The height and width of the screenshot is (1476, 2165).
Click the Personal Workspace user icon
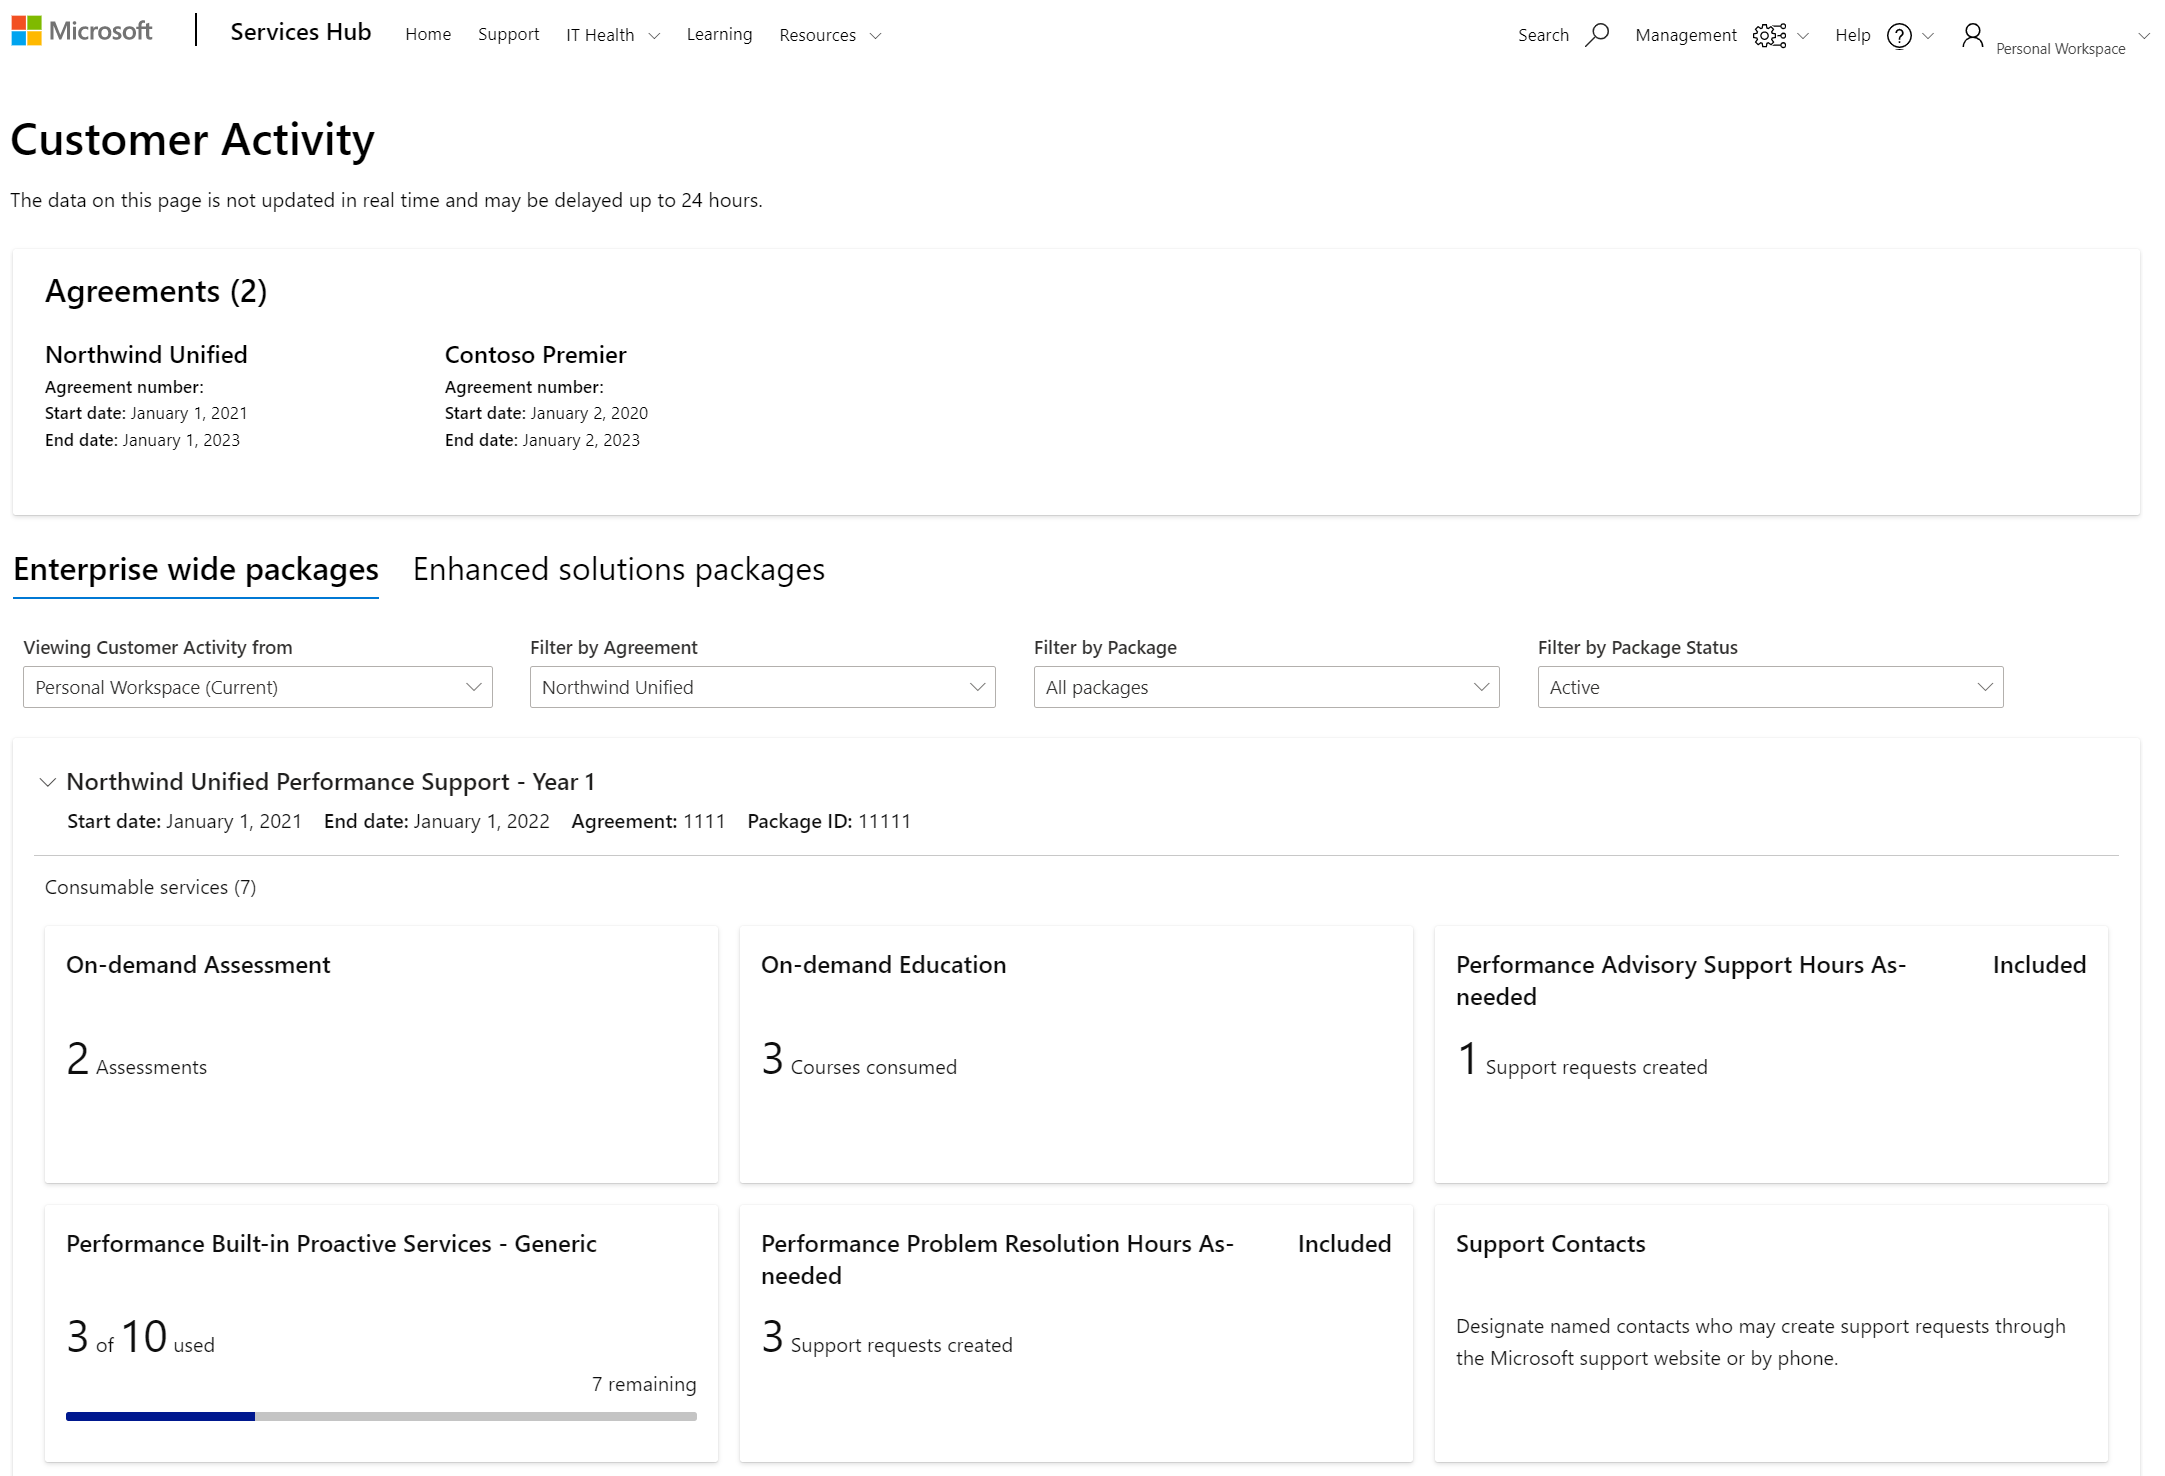1973,35
